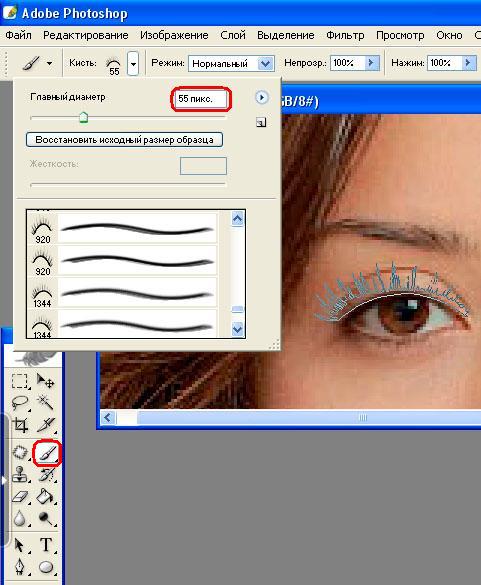Click the brush list scrollbar thumb

[x=238, y=309]
